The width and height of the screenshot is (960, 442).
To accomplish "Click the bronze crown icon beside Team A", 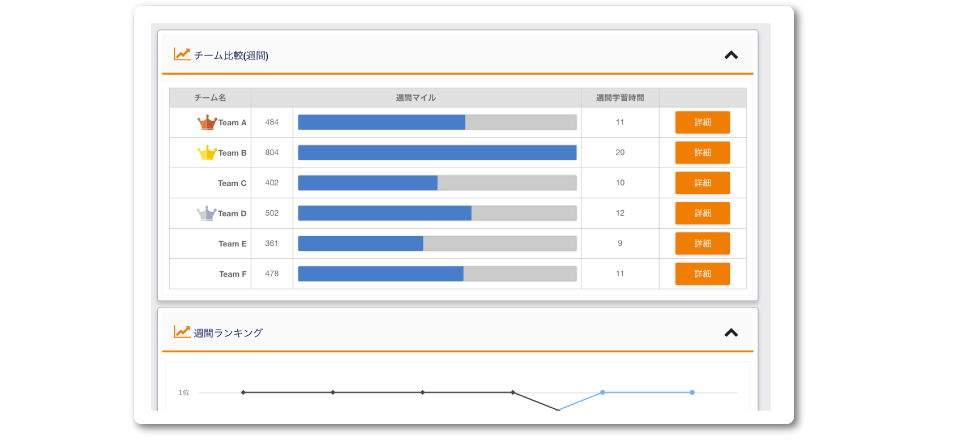I will pos(207,123).
